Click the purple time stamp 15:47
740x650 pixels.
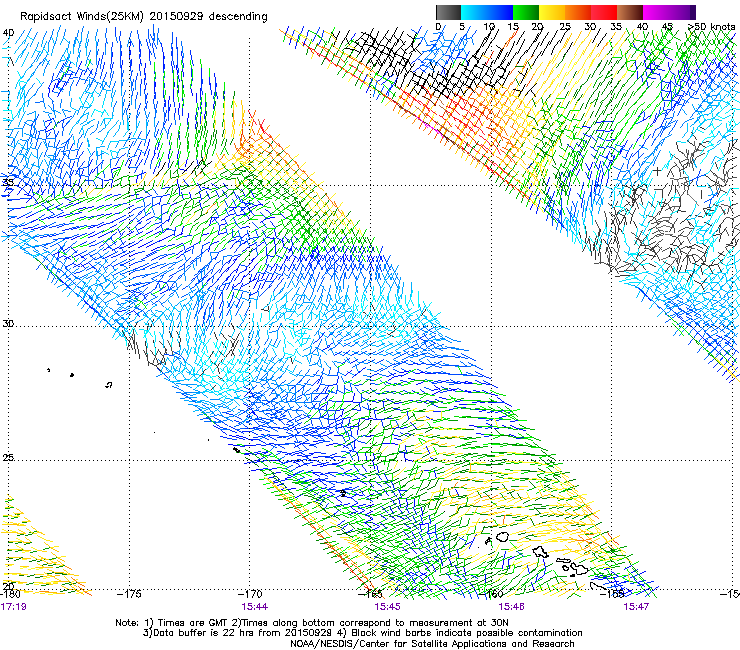click(x=636, y=607)
